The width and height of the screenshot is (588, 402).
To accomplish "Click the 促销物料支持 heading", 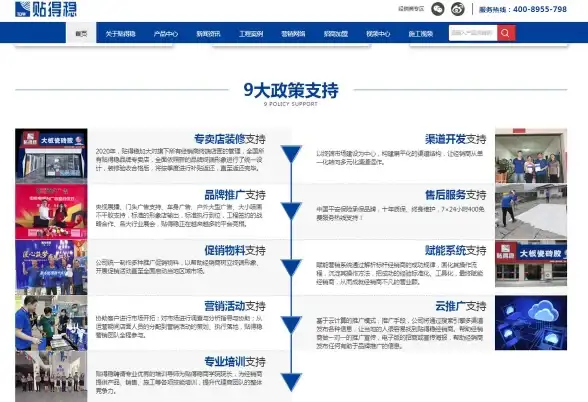I will 235,250.
